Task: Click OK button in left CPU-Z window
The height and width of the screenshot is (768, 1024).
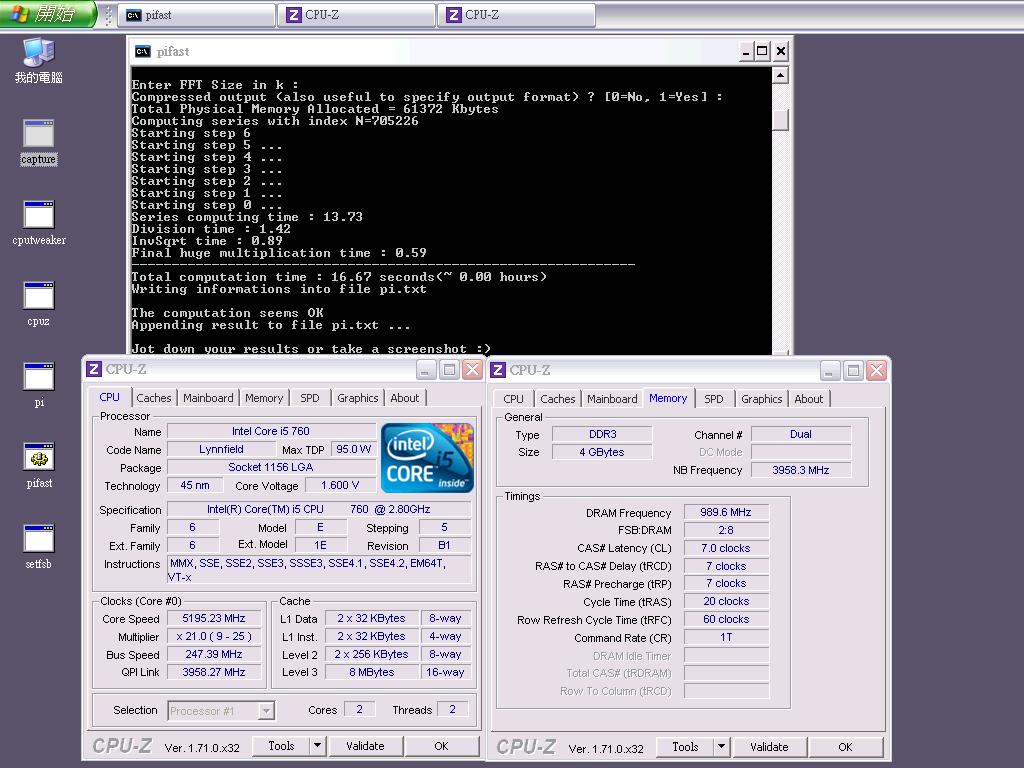Action: [441, 746]
